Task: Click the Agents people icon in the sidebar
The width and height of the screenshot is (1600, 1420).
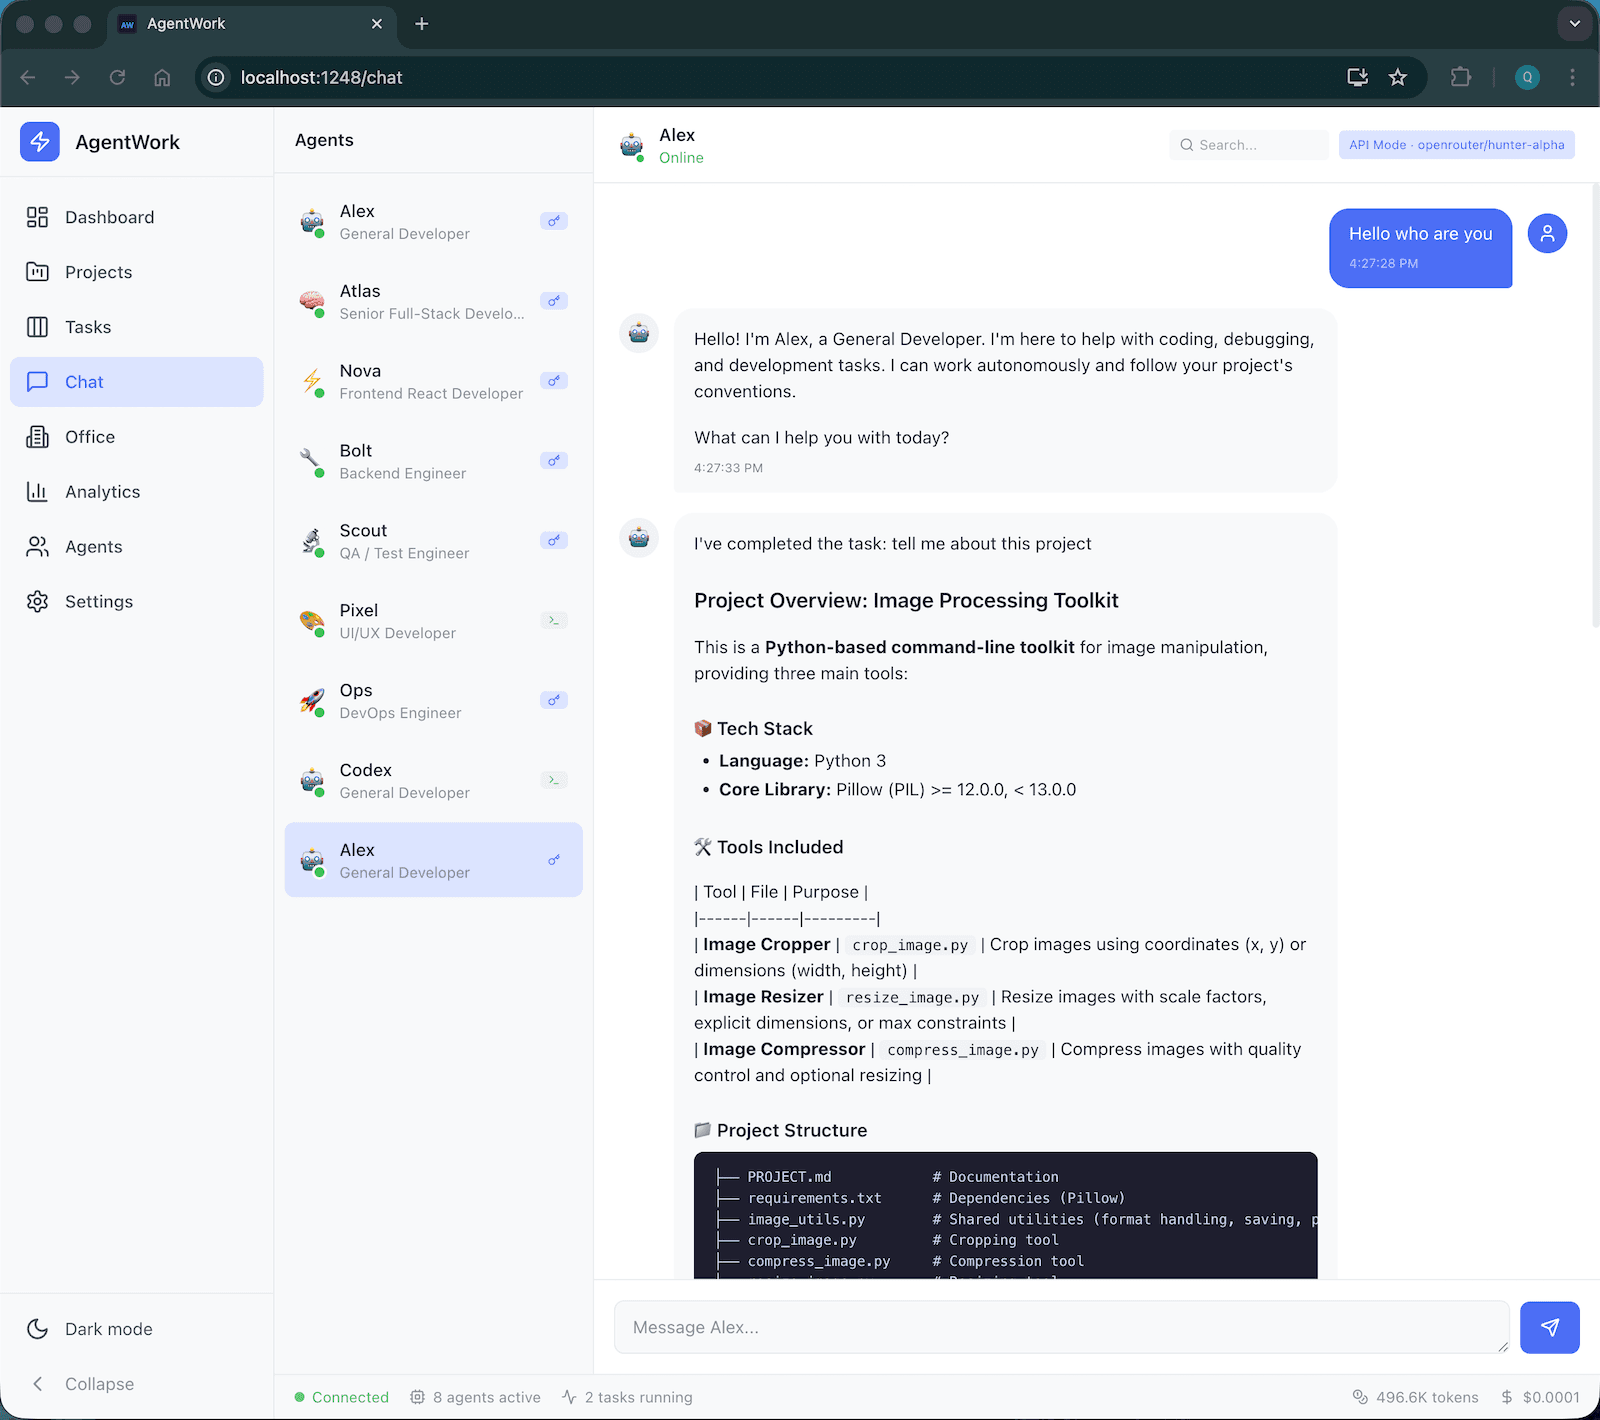Action: tap(37, 546)
